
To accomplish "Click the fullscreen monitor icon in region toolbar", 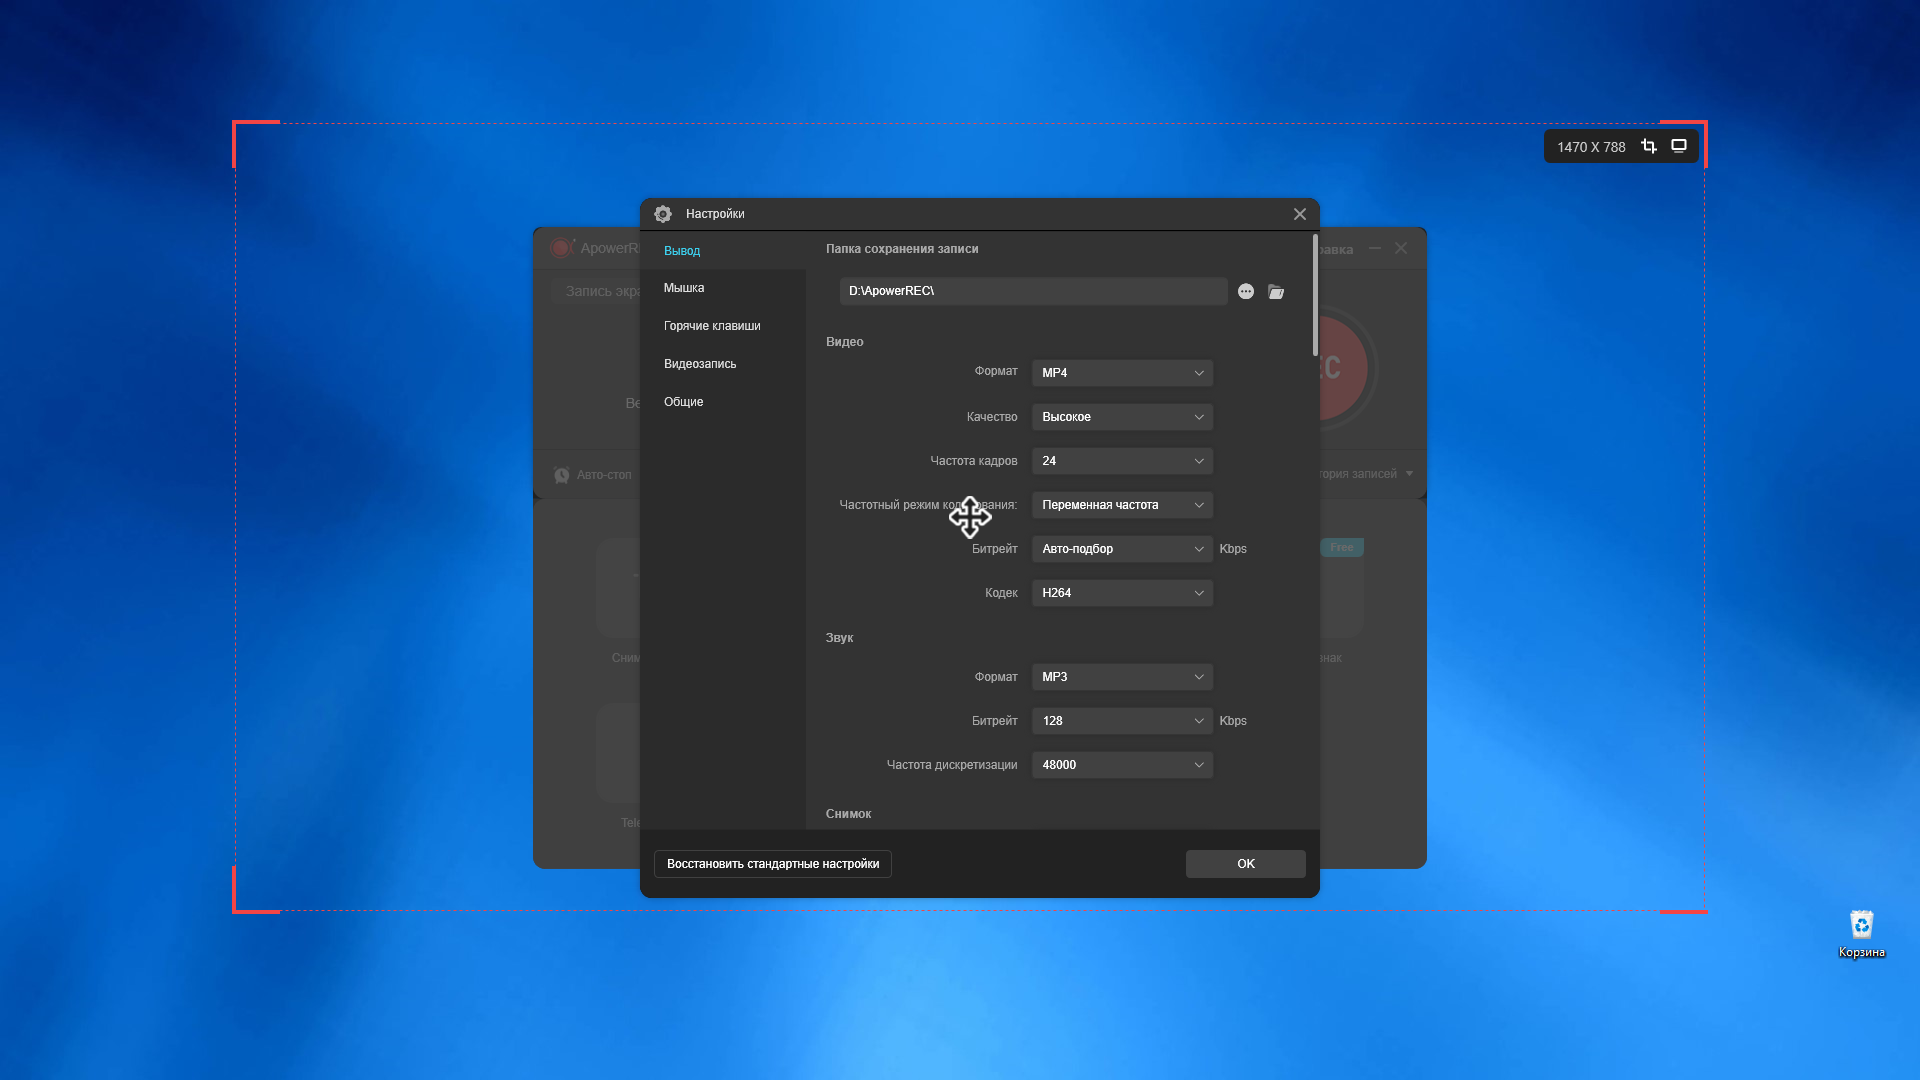I will point(1679,146).
